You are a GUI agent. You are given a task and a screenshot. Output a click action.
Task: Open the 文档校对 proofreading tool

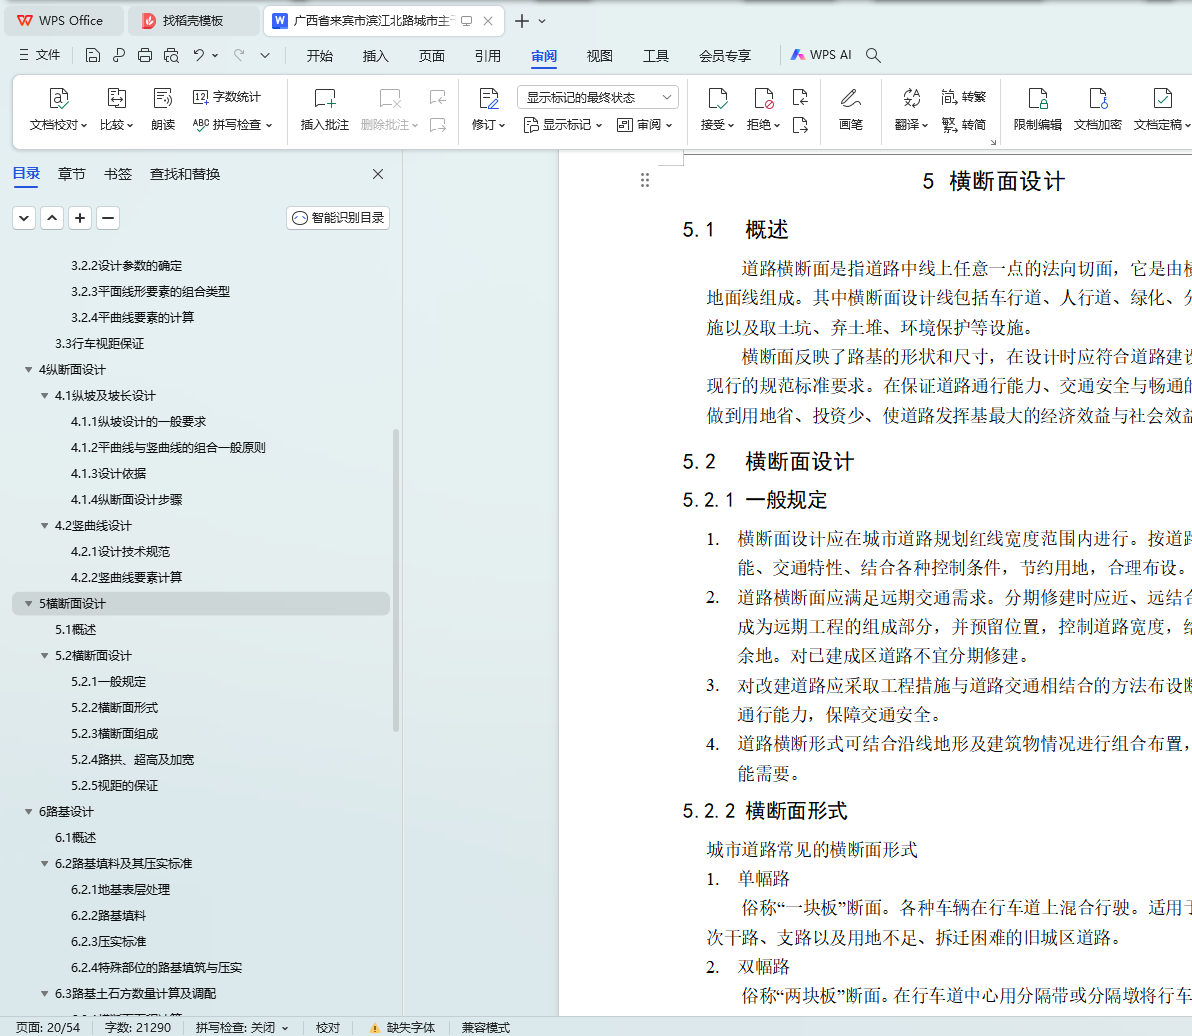[x=59, y=109]
